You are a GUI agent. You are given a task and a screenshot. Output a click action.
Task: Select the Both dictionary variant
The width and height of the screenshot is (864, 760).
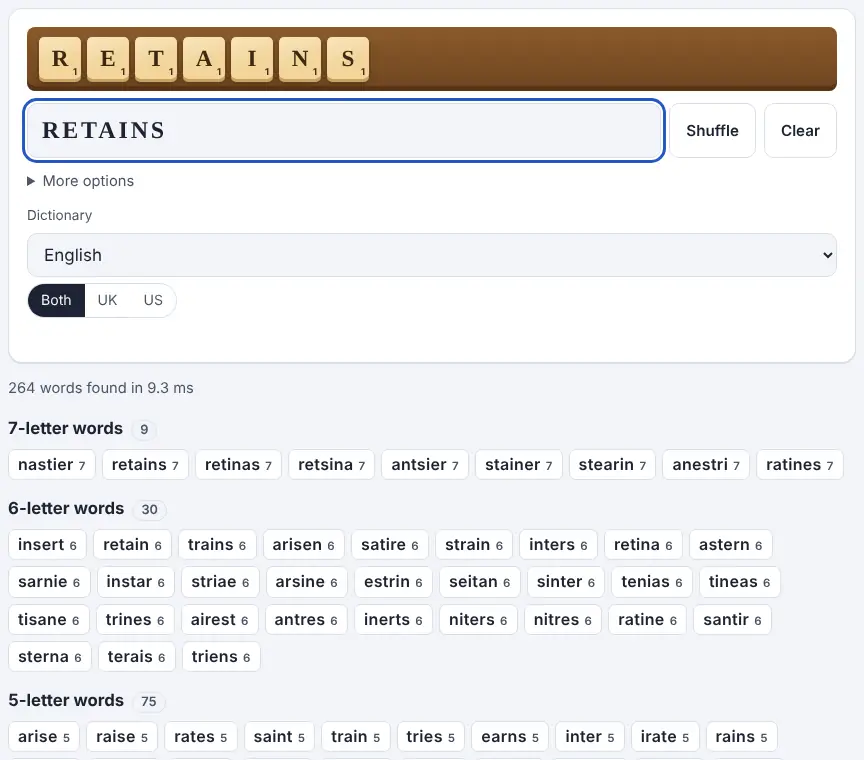(x=56, y=300)
